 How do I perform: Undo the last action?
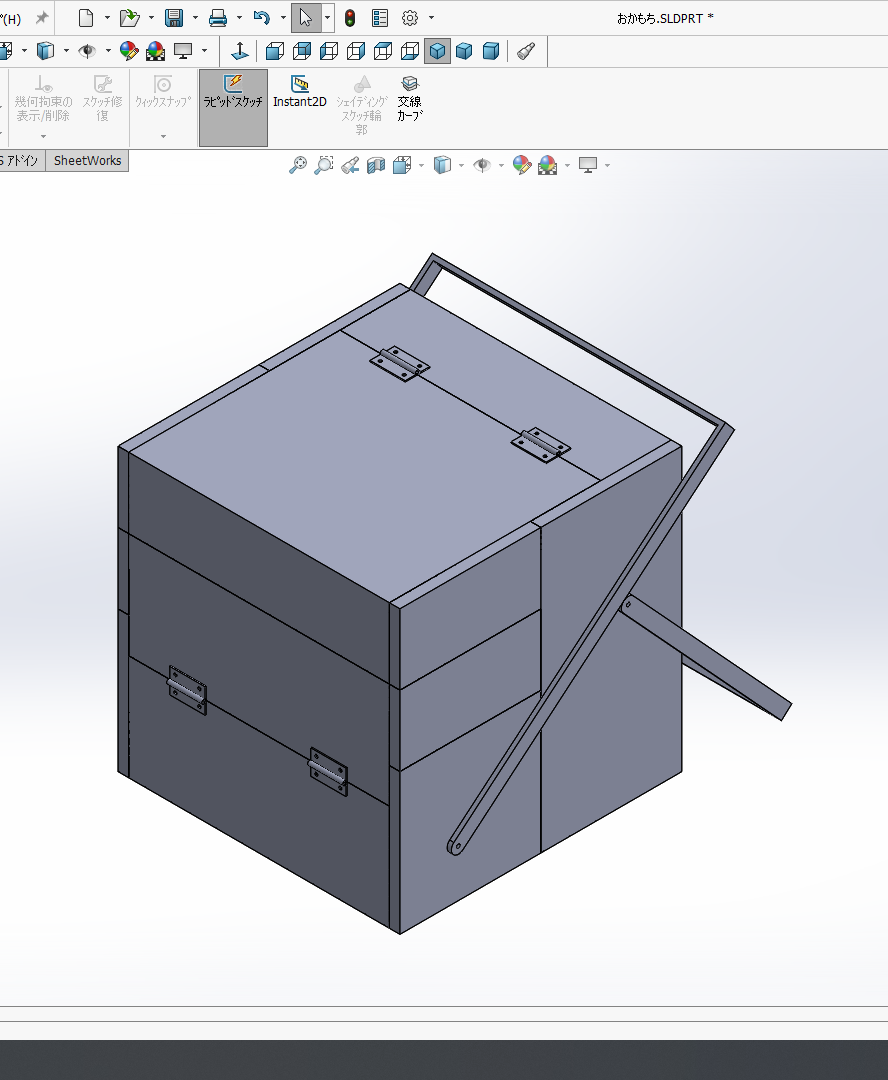point(261,18)
